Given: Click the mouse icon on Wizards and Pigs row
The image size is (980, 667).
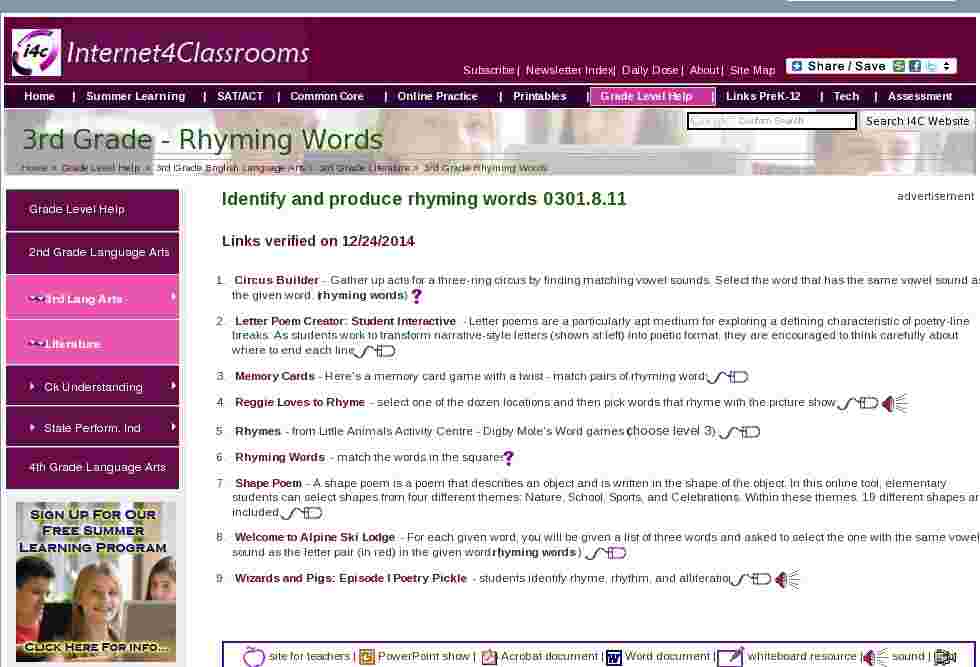Looking at the screenshot, I should coord(751,579).
